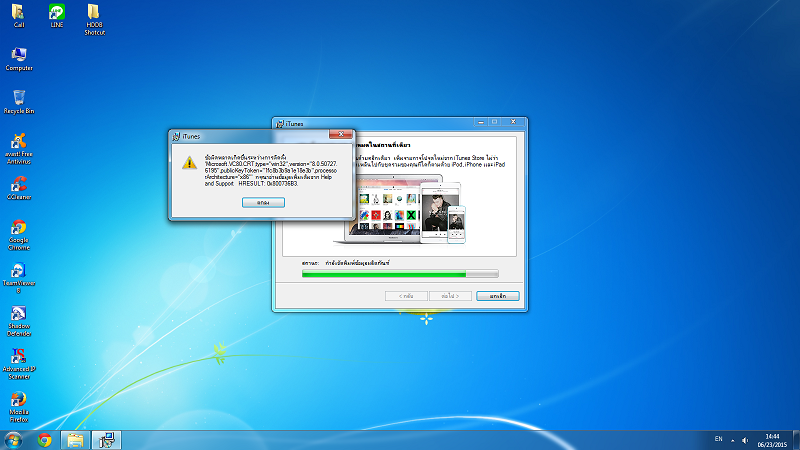
Task: Click the disabled Next button in installer
Action: 450,296
